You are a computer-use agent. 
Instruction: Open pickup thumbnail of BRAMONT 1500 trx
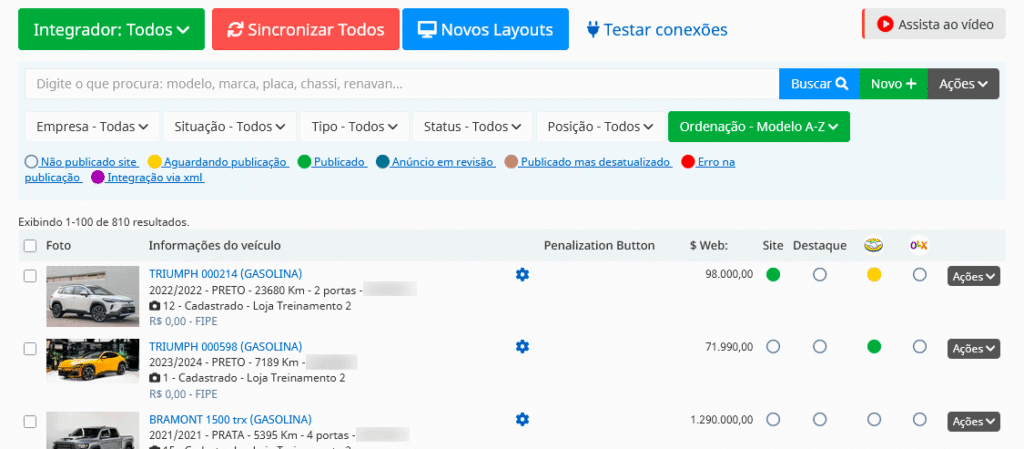[x=93, y=430]
